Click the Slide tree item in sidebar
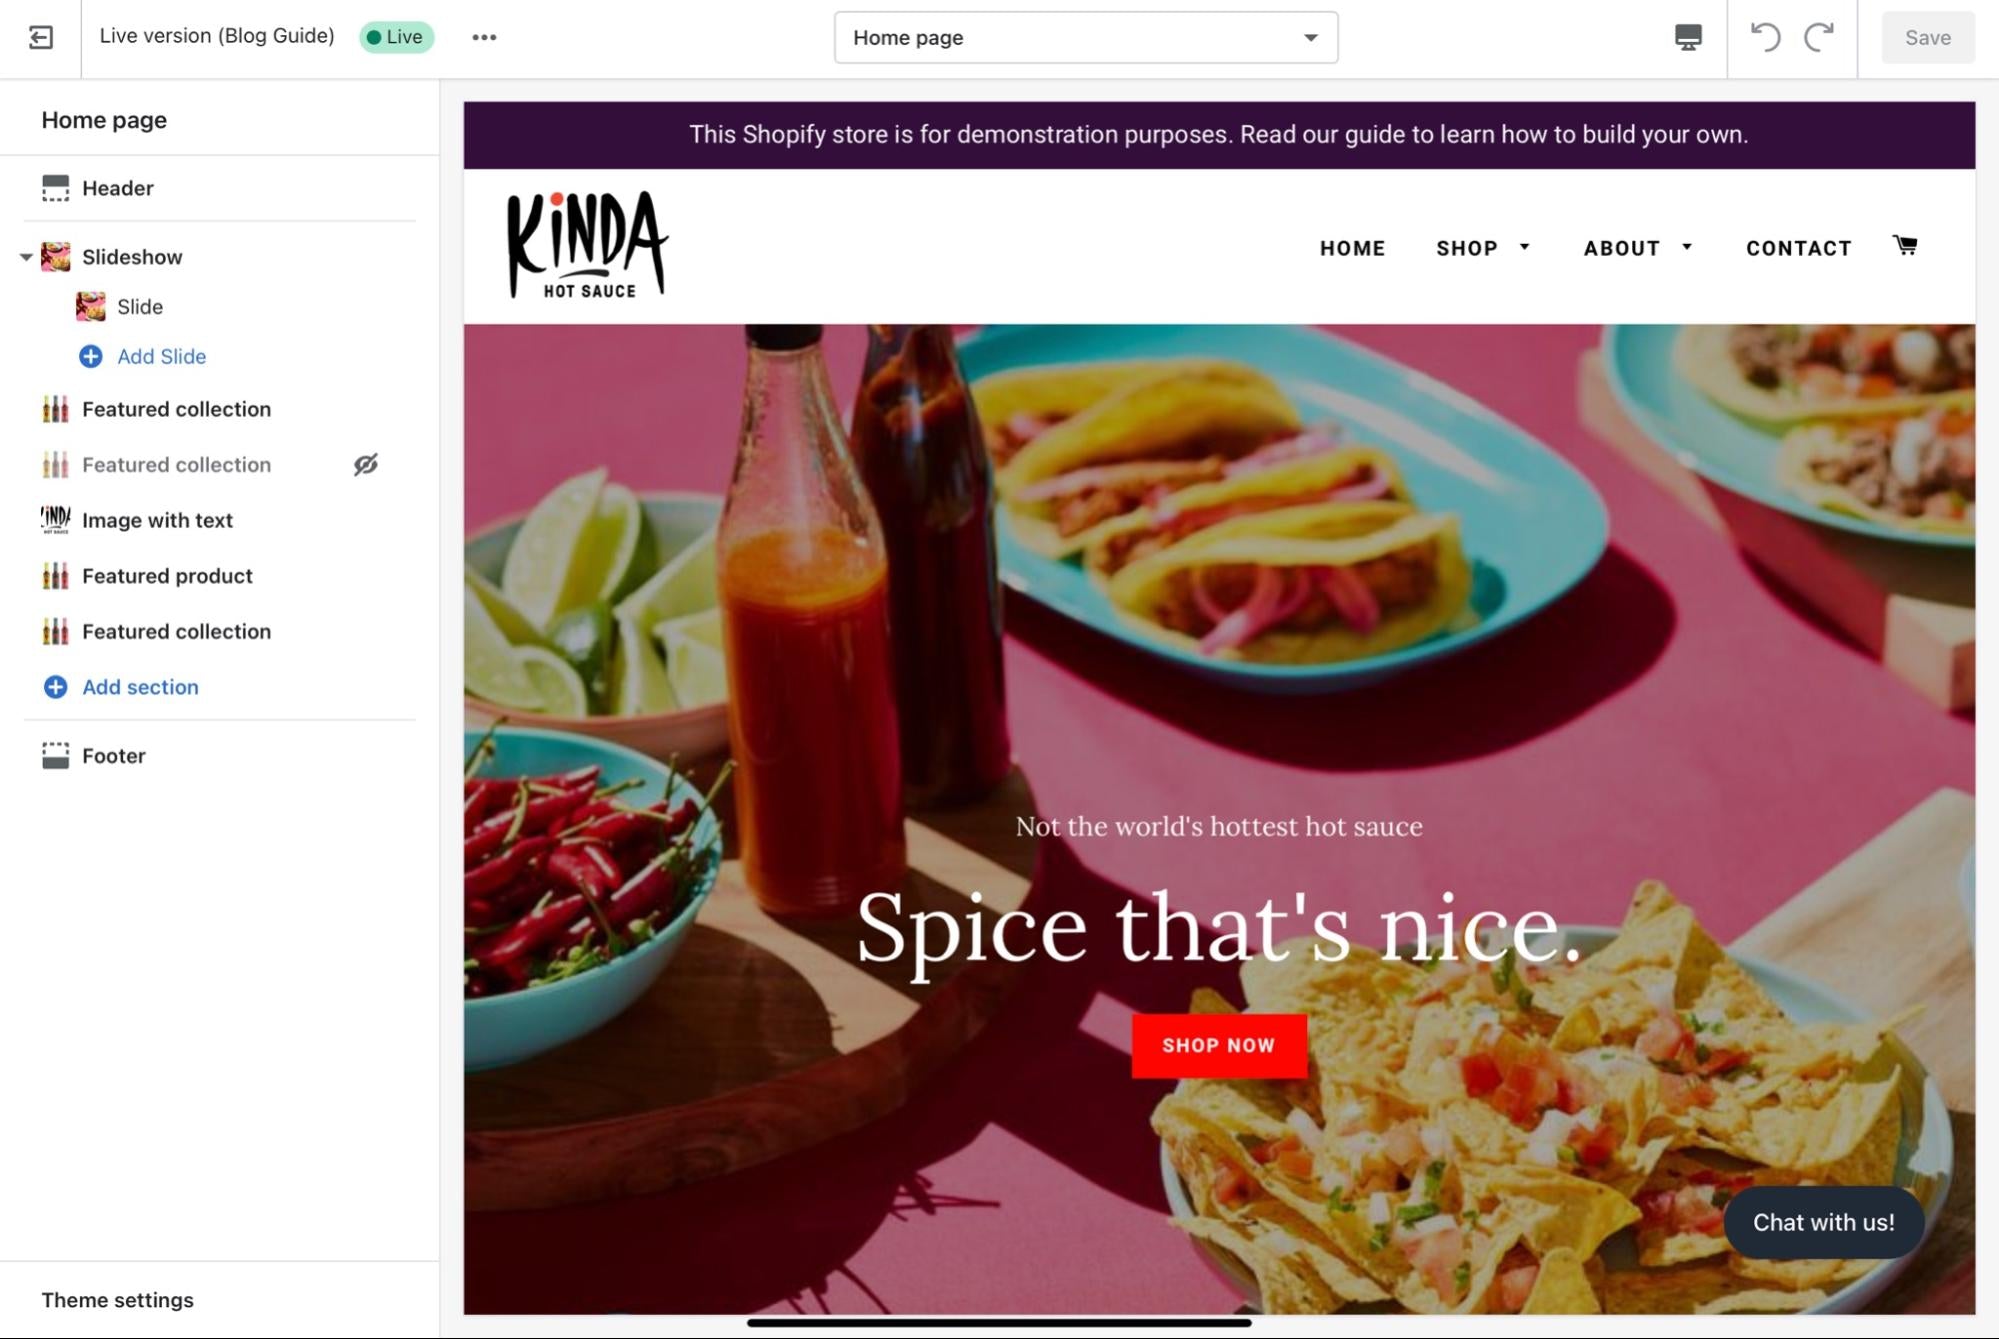The width and height of the screenshot is (1999, 1339). click(139, 306)
